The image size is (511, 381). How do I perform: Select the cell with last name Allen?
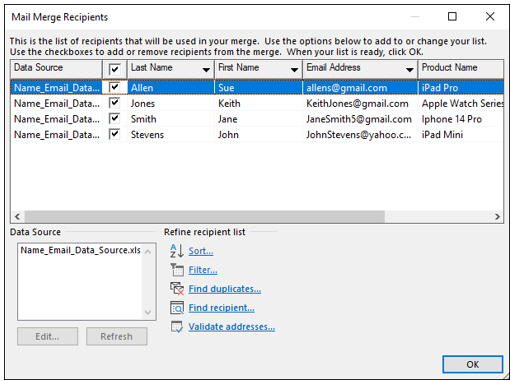(171, 88)
